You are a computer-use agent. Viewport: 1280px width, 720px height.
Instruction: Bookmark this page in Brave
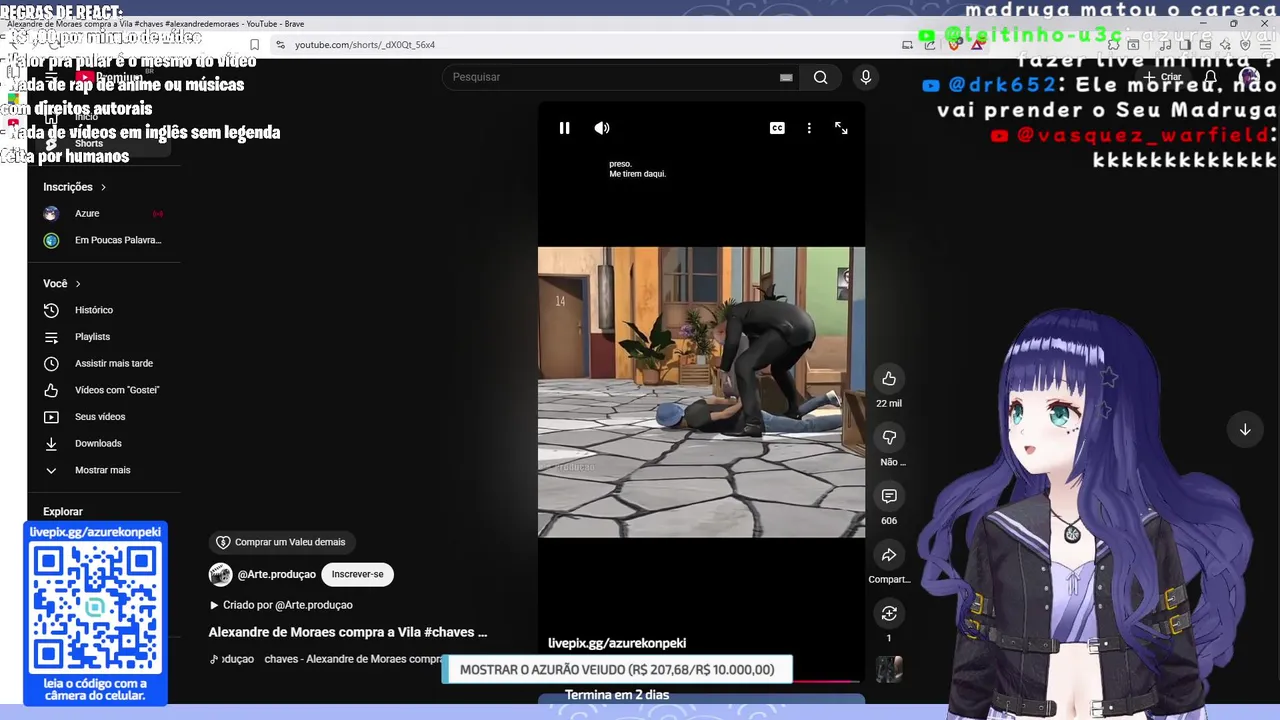pyautogui.click(x=254, y=45)
